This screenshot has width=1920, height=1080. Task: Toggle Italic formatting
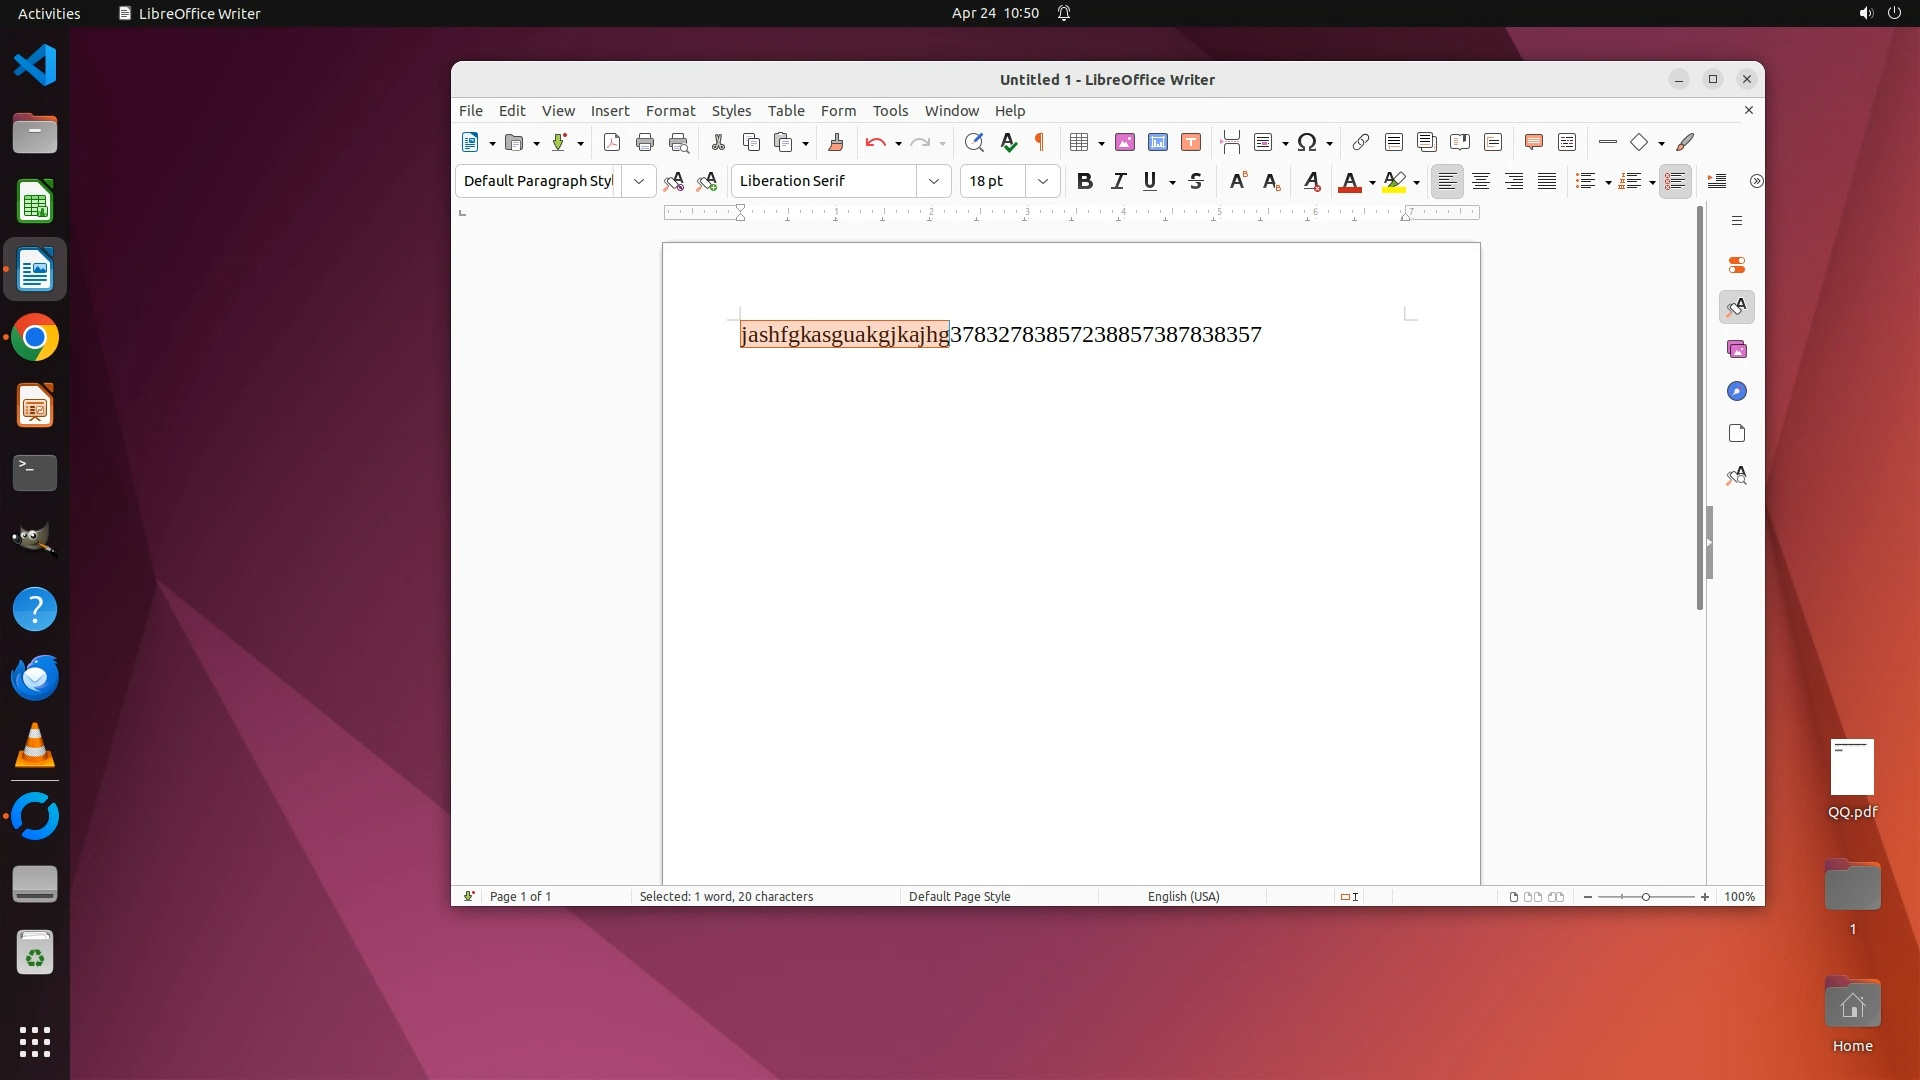1118,181
